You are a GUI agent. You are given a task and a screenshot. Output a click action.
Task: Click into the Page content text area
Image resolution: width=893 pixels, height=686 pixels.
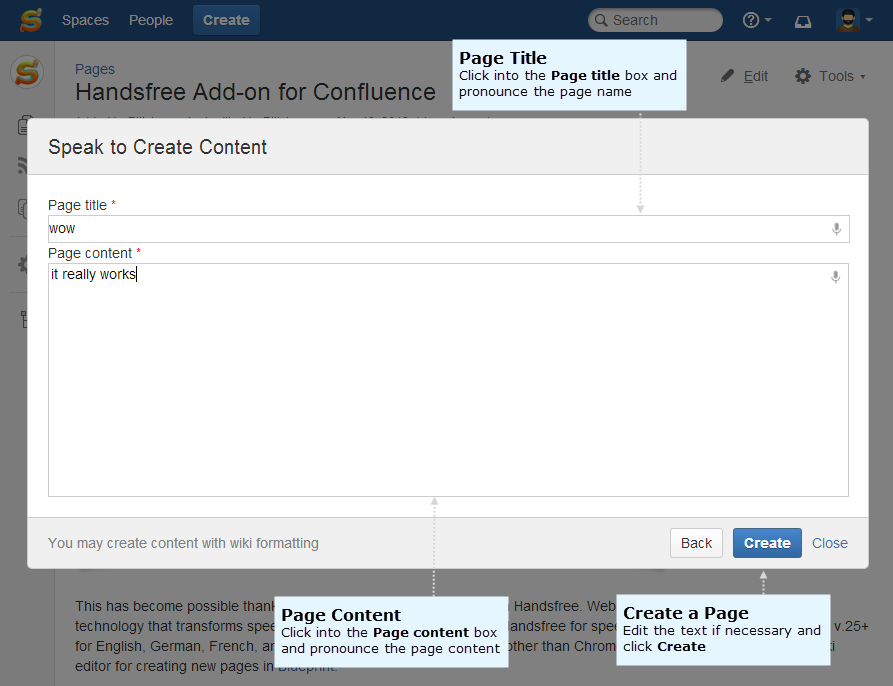(448, 380)
